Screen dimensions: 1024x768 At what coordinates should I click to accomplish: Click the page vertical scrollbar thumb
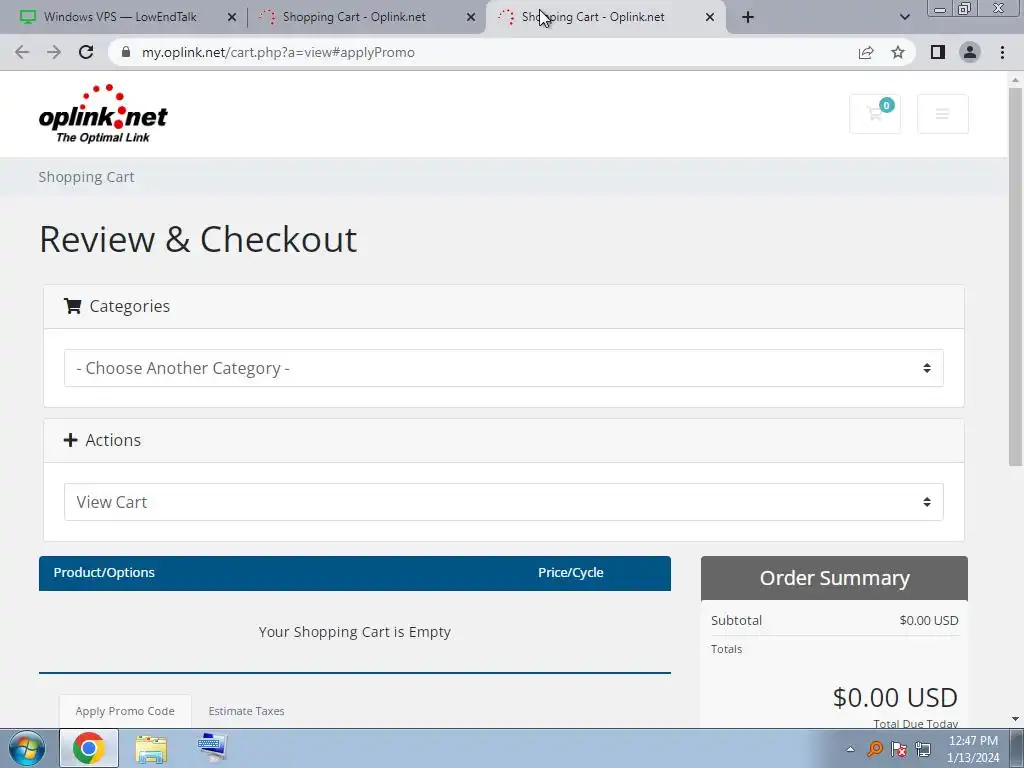point(1015,276)
